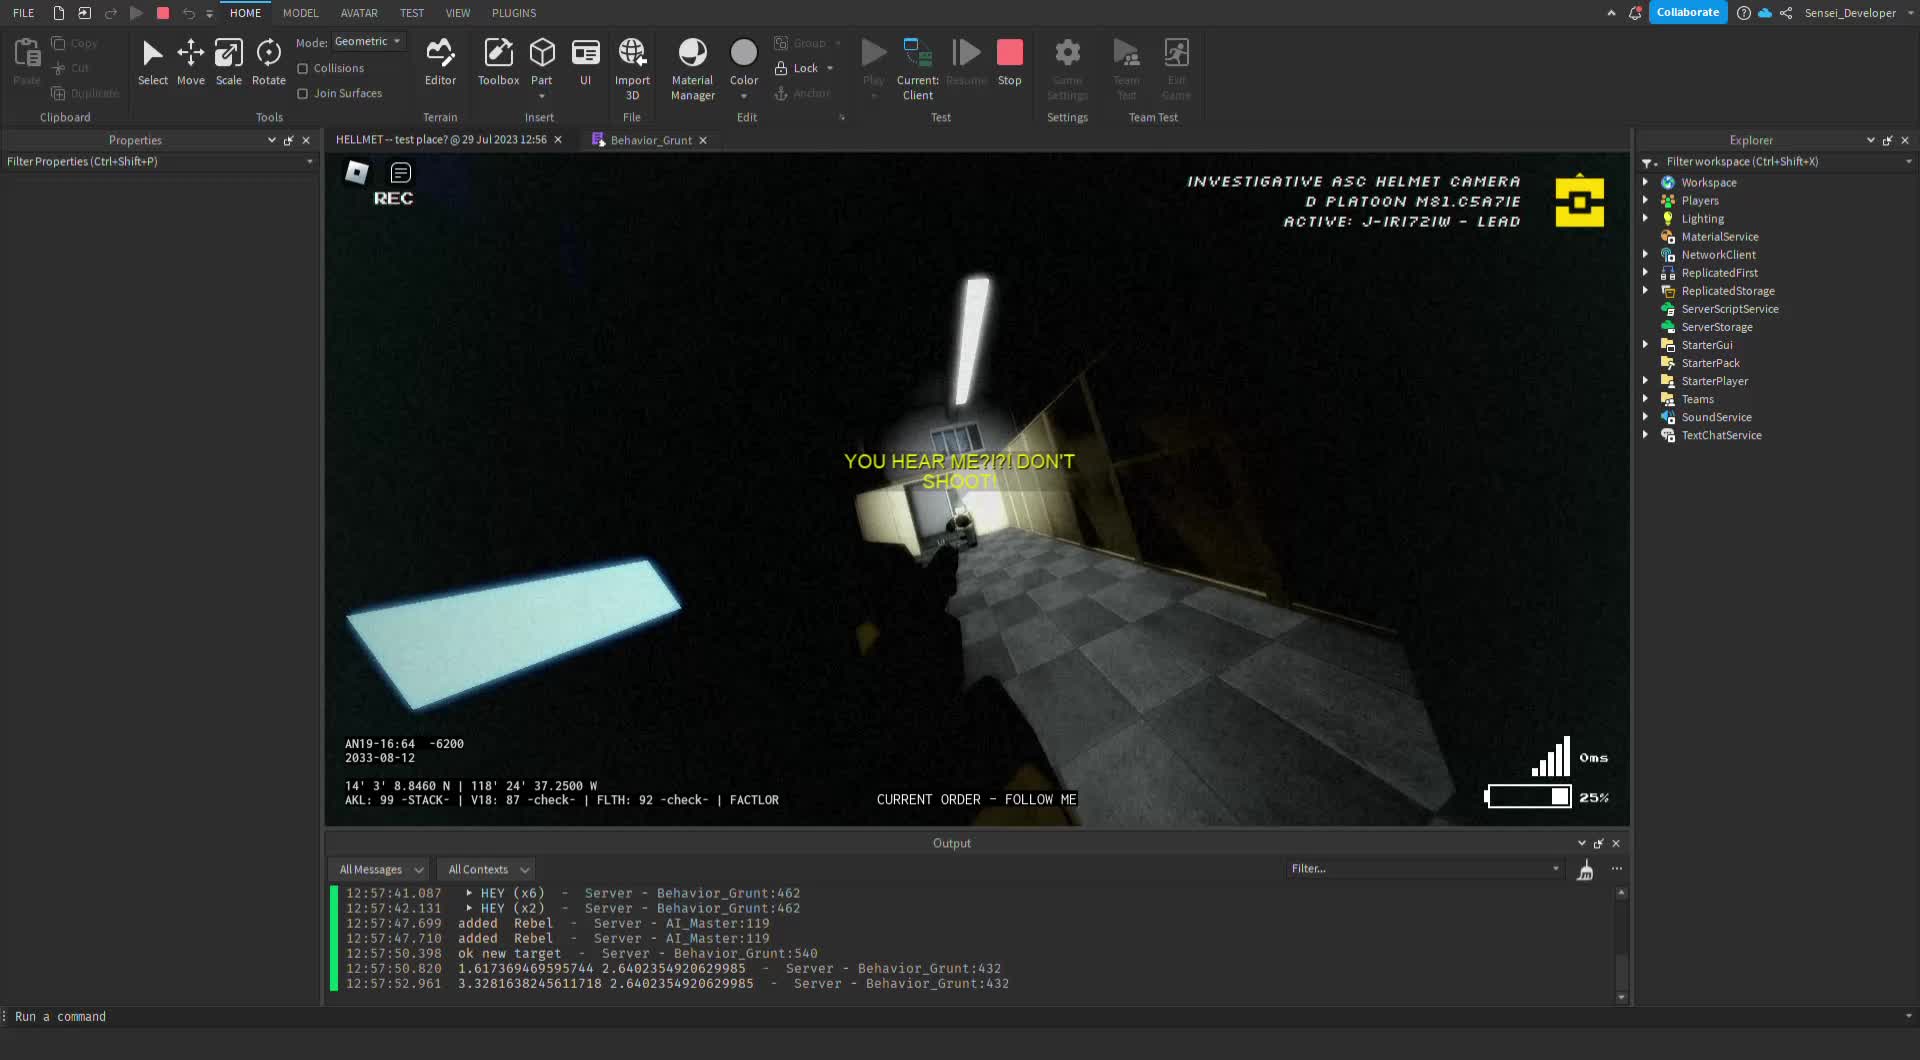The width and height of the screenshot is (1920, 1060).
Task: Close the HELLMET test place tab
Action: click(x=558, y=140)
